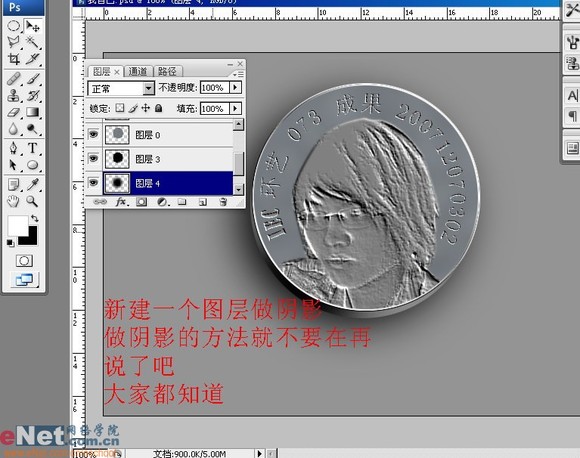The width and height of the screenshot is (580, 458).
Task: Select the Eraser tool
Action: click(x=14, y=112)
